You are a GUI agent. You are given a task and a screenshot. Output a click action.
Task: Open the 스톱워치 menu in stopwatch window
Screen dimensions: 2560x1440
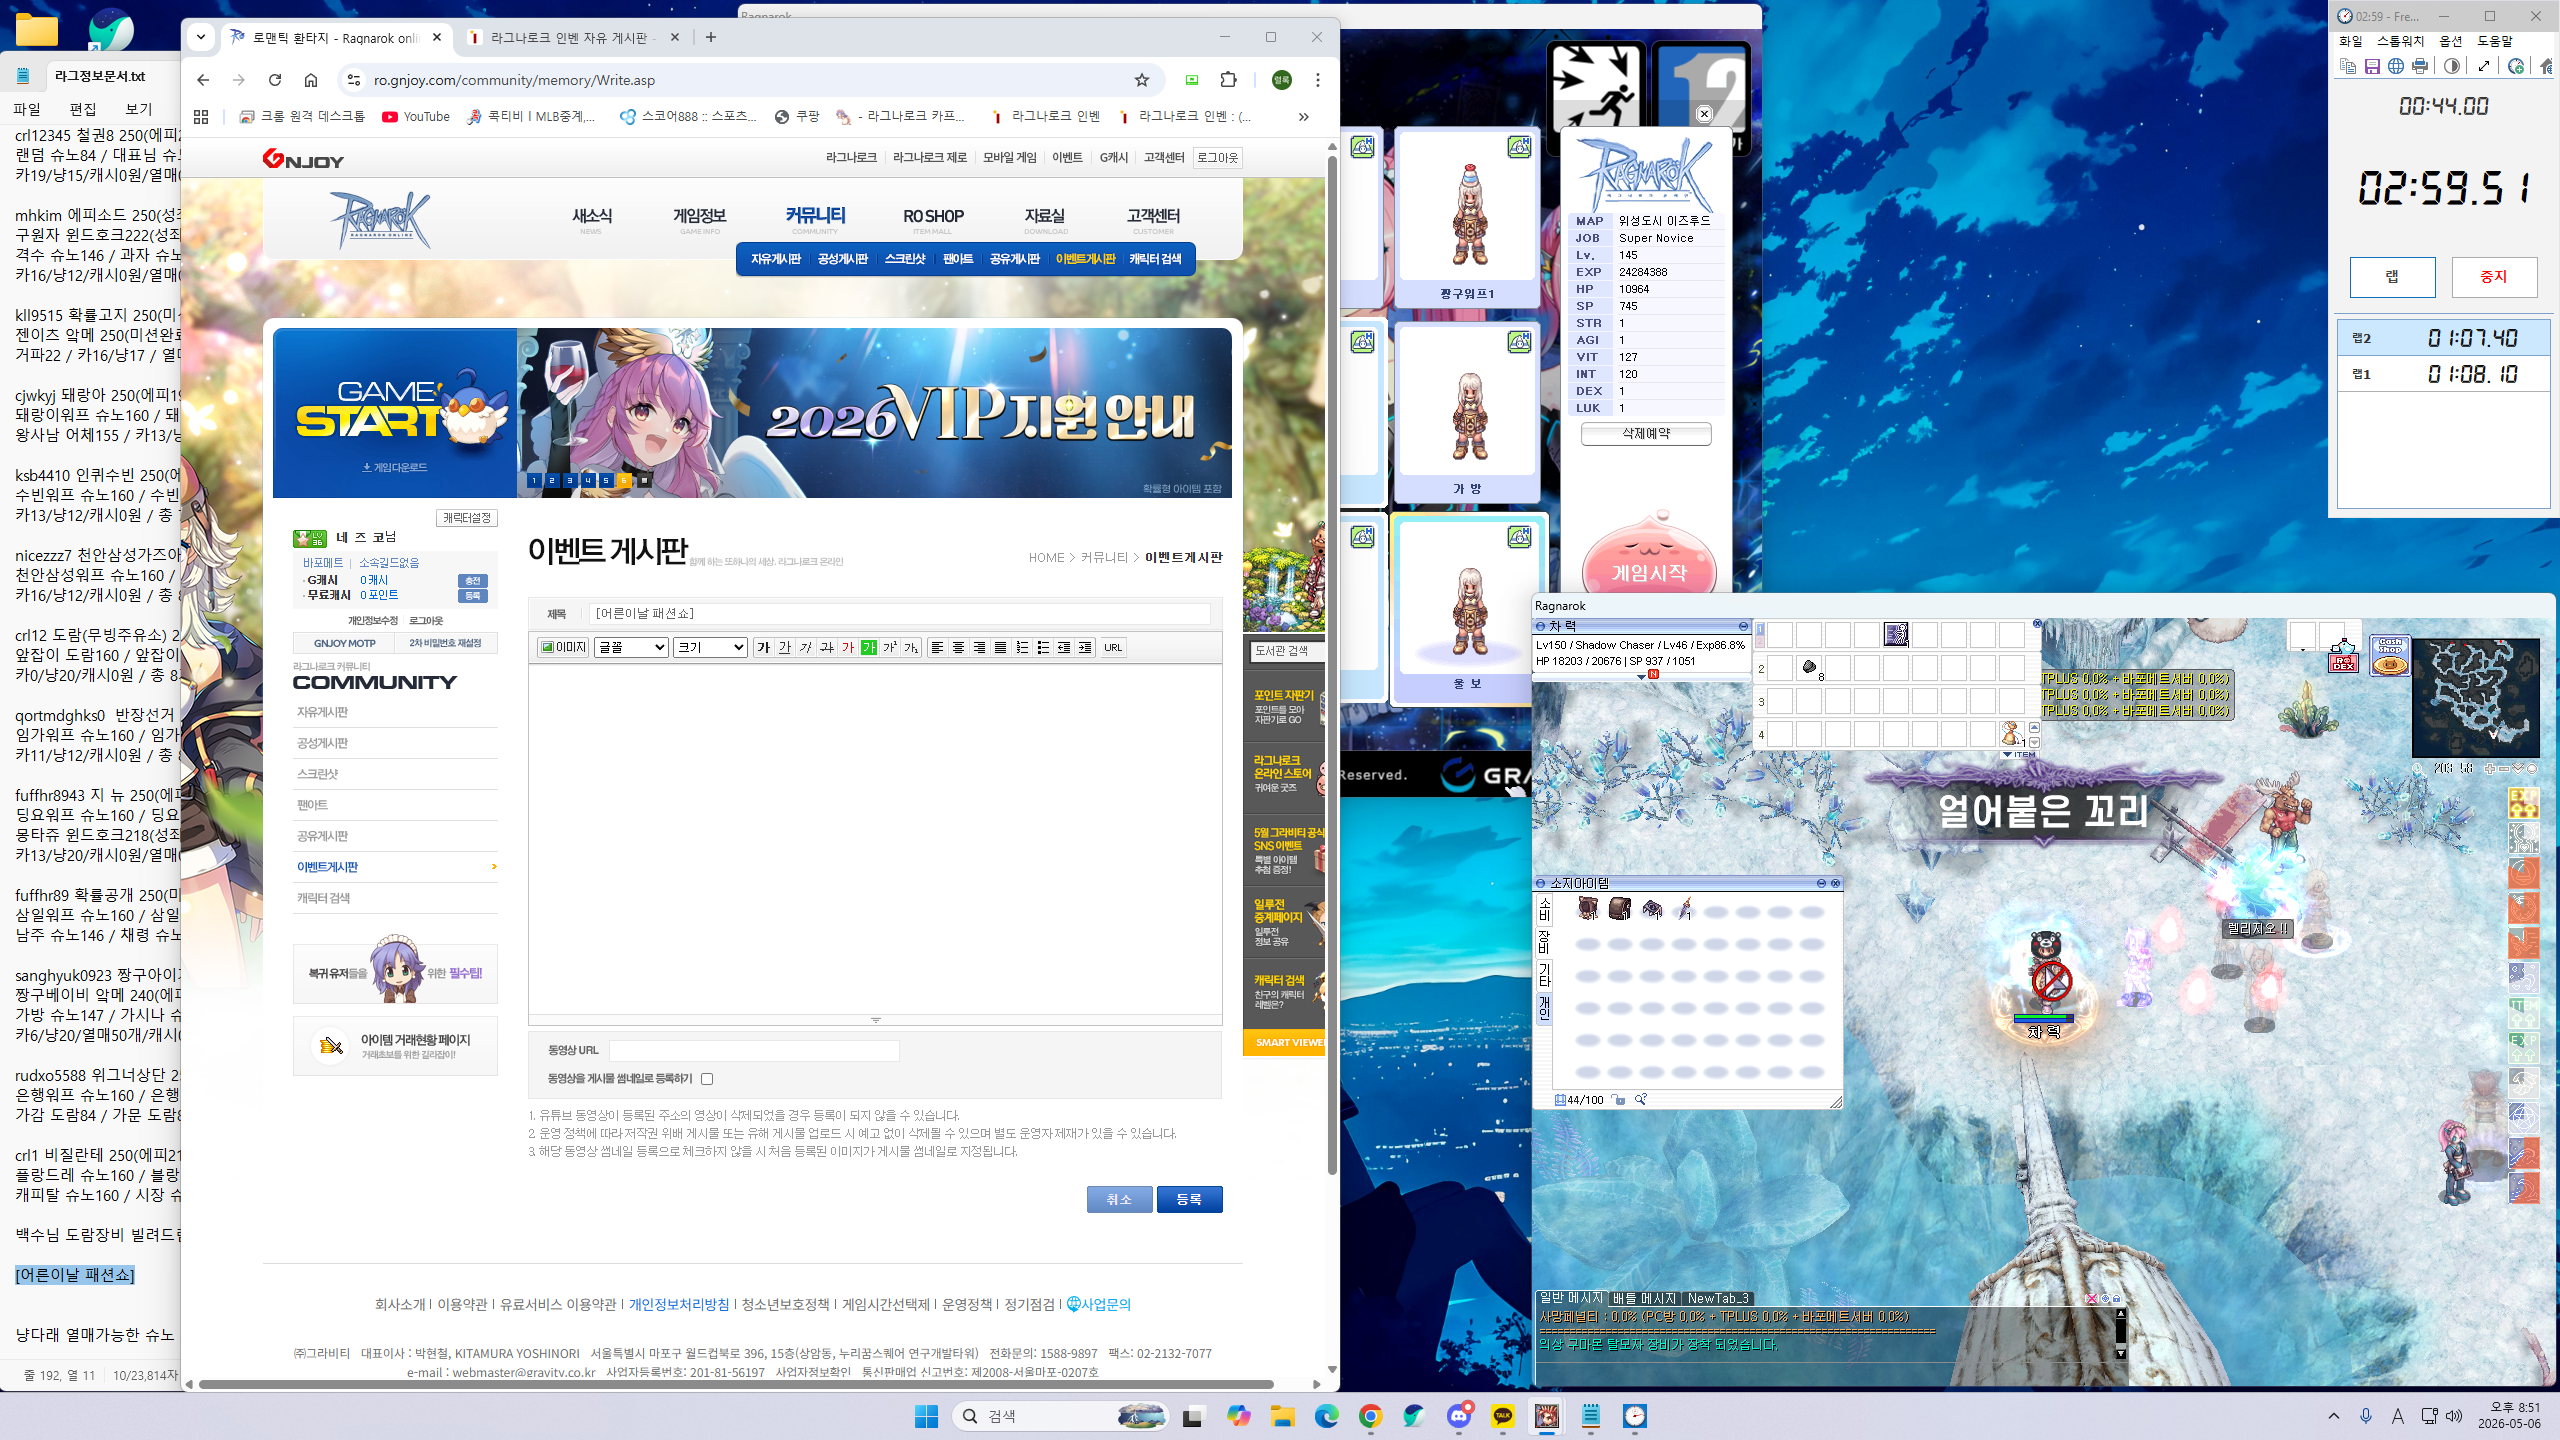(2401, 41)
